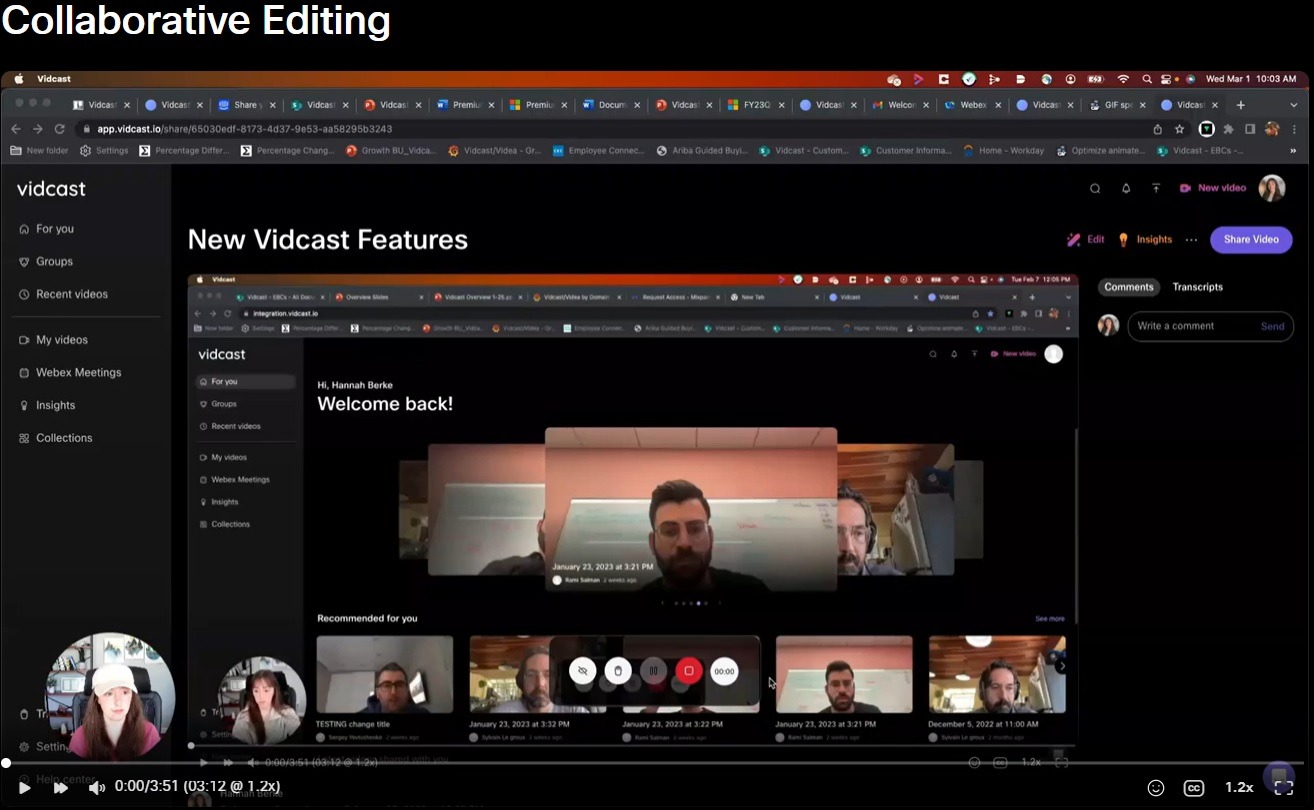This screenshot has width=1314, height=810.
Task: Open Groups in main Vidcast sidebar
Action: pos(46,261)
